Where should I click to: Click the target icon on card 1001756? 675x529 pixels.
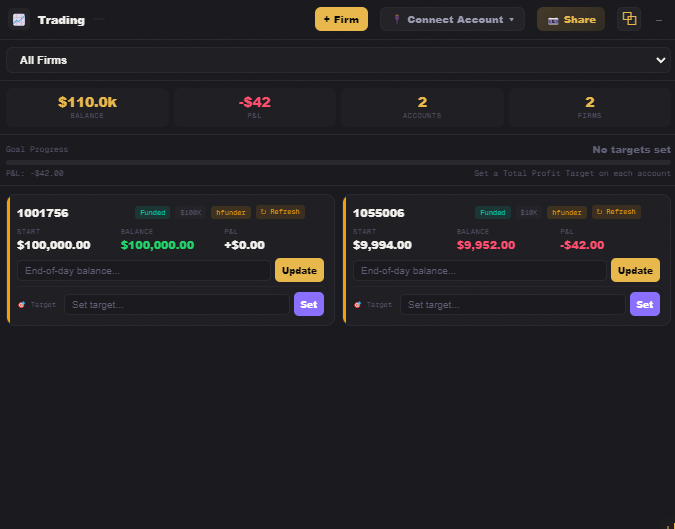click(x=22, y=305)
